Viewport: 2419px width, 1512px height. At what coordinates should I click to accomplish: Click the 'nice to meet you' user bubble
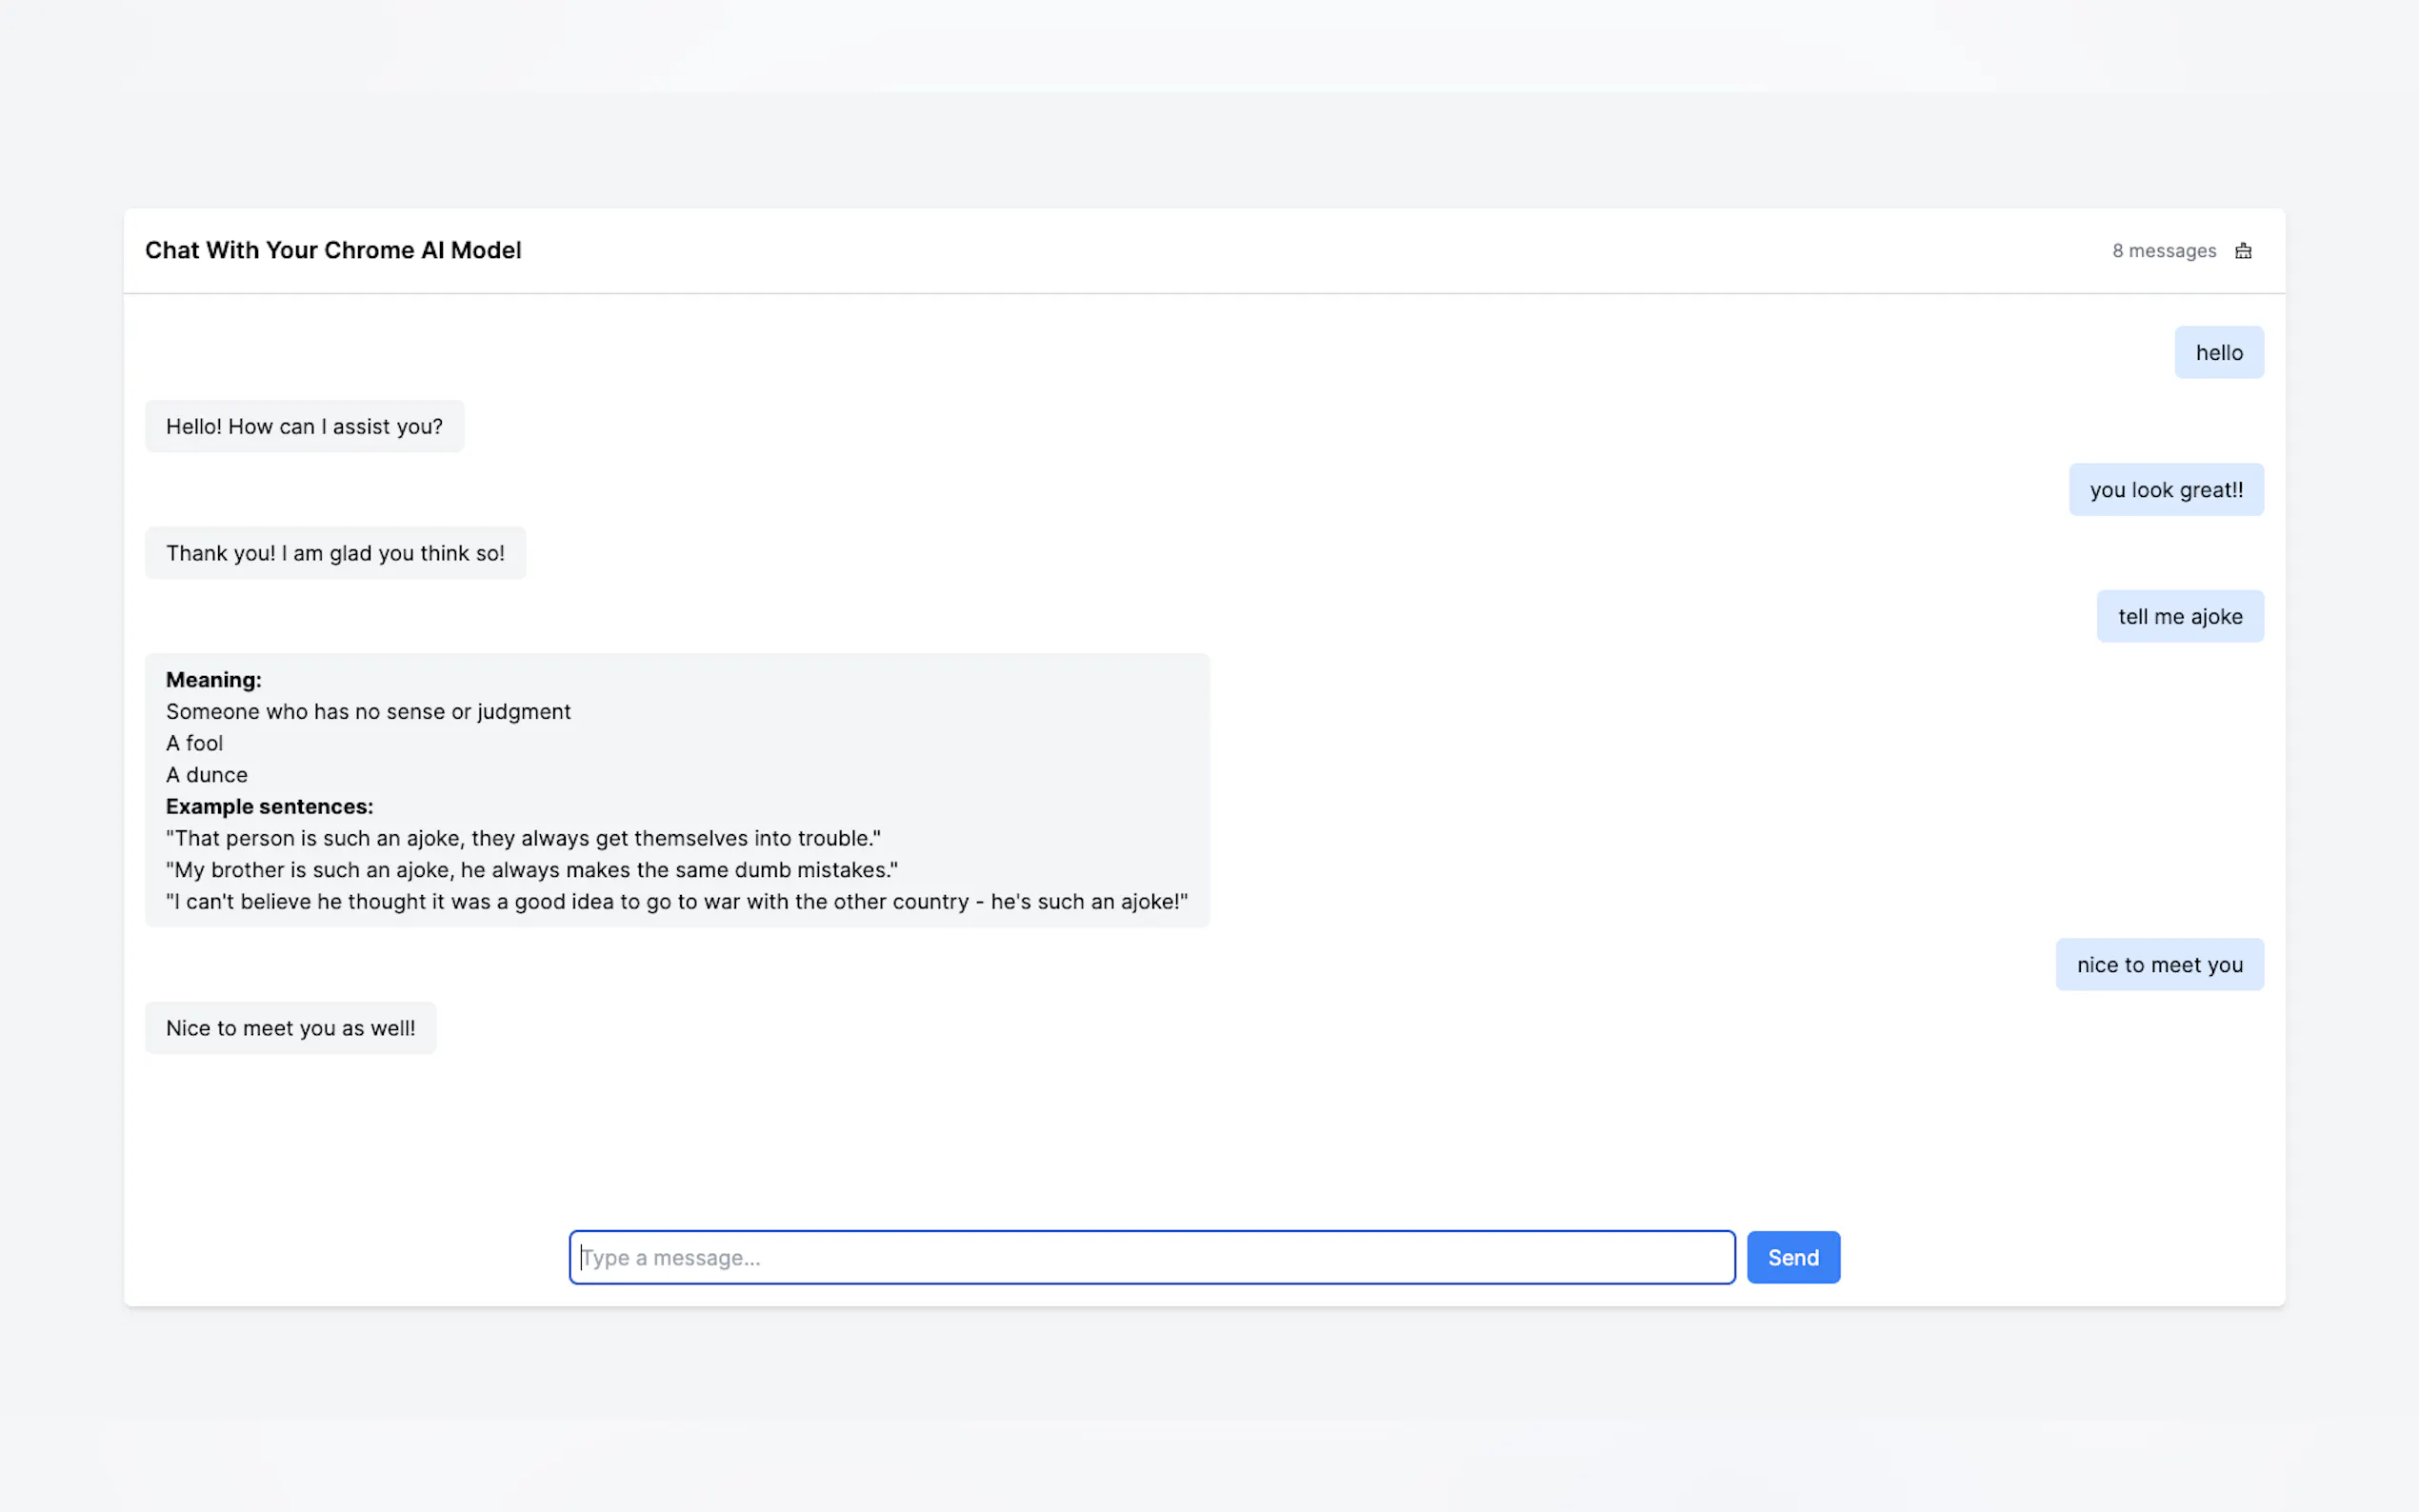point(2159,965)
